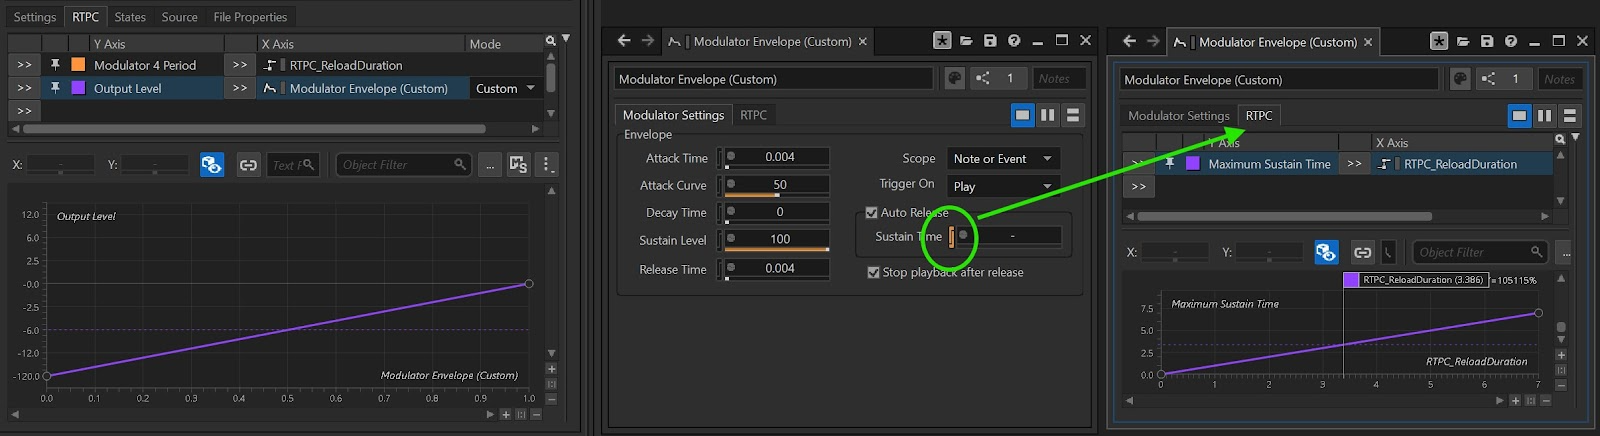Click the color palette icon in middle panel
Viewport: 1600px width, 436px height.
point(954,79)
